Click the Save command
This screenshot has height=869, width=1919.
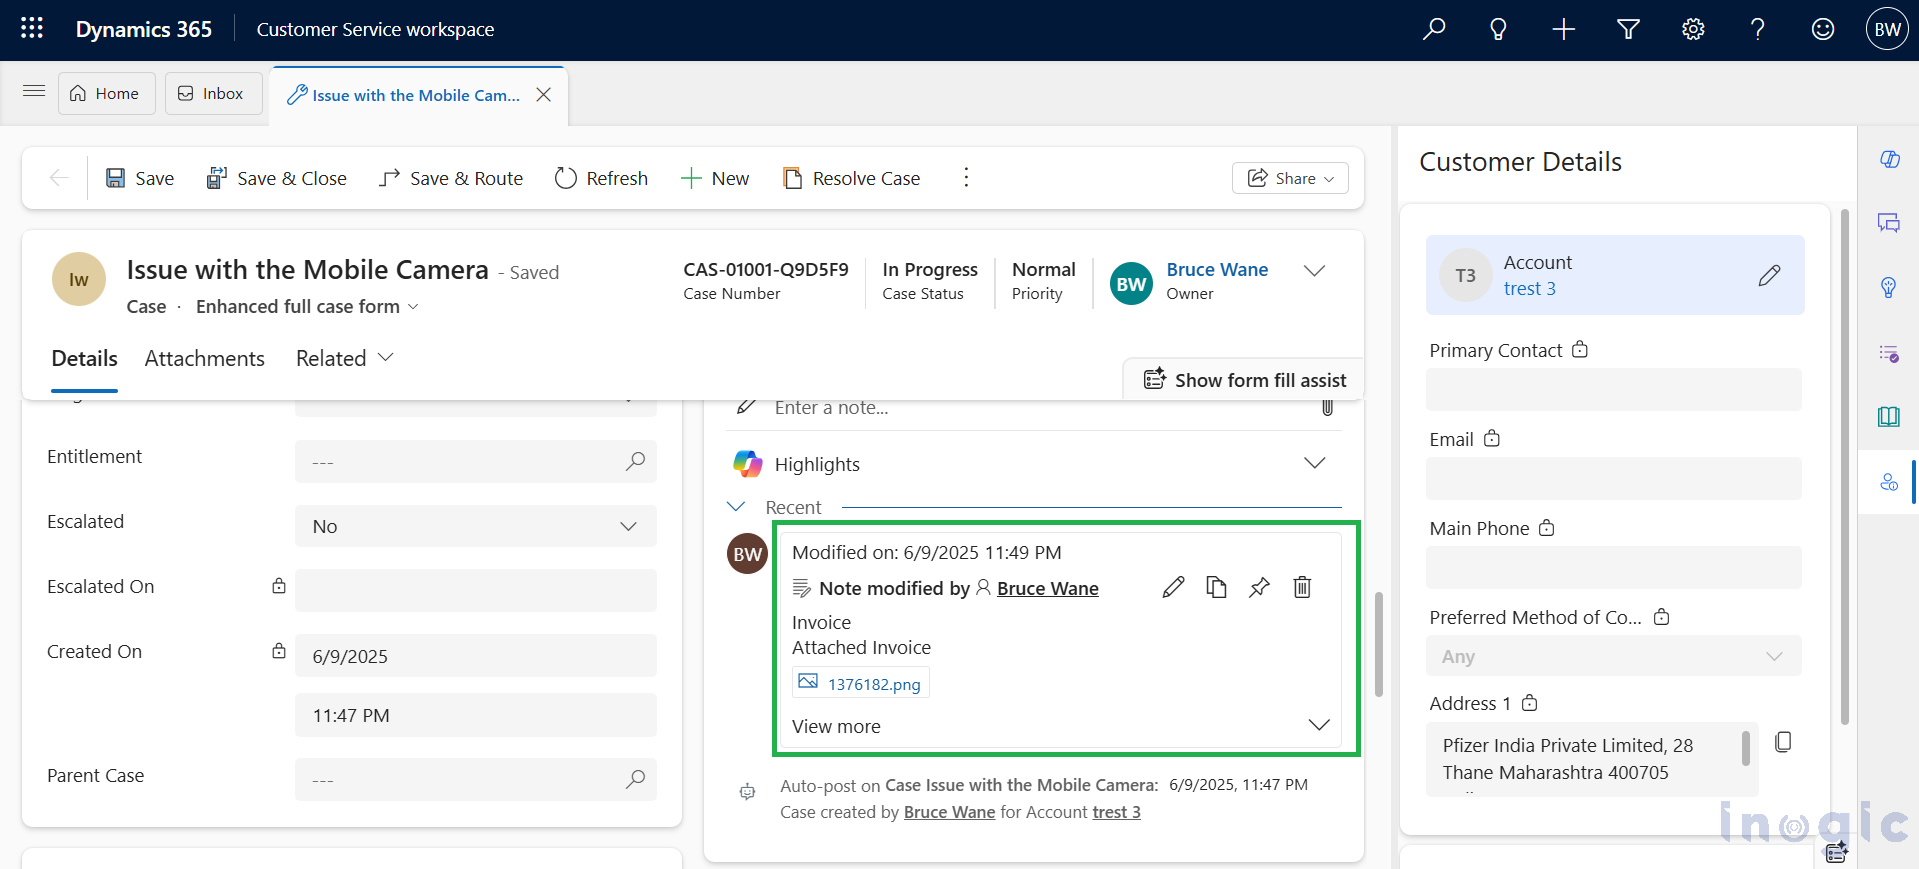click(140, 178)
